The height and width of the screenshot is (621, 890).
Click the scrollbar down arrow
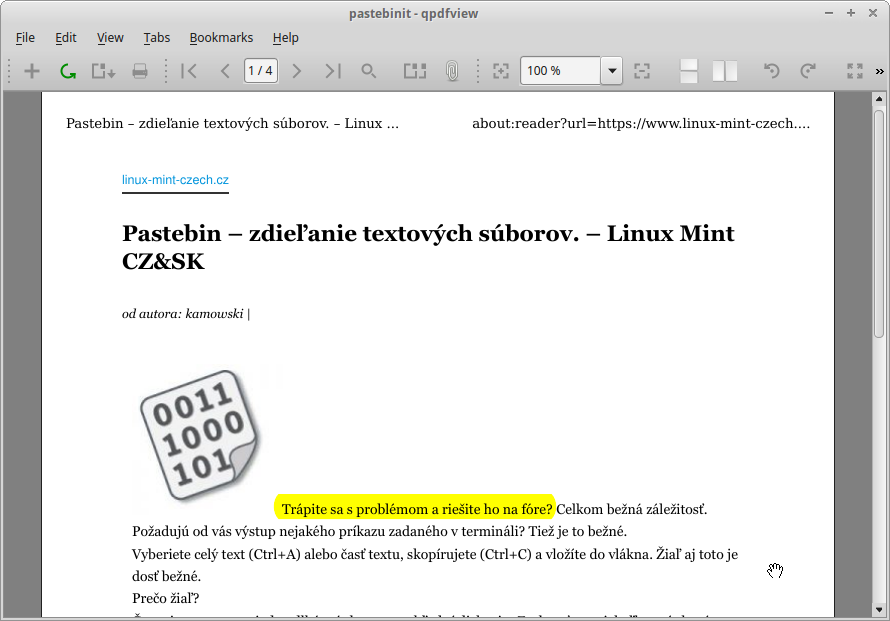pyautogui.click(x=879, y=610)
